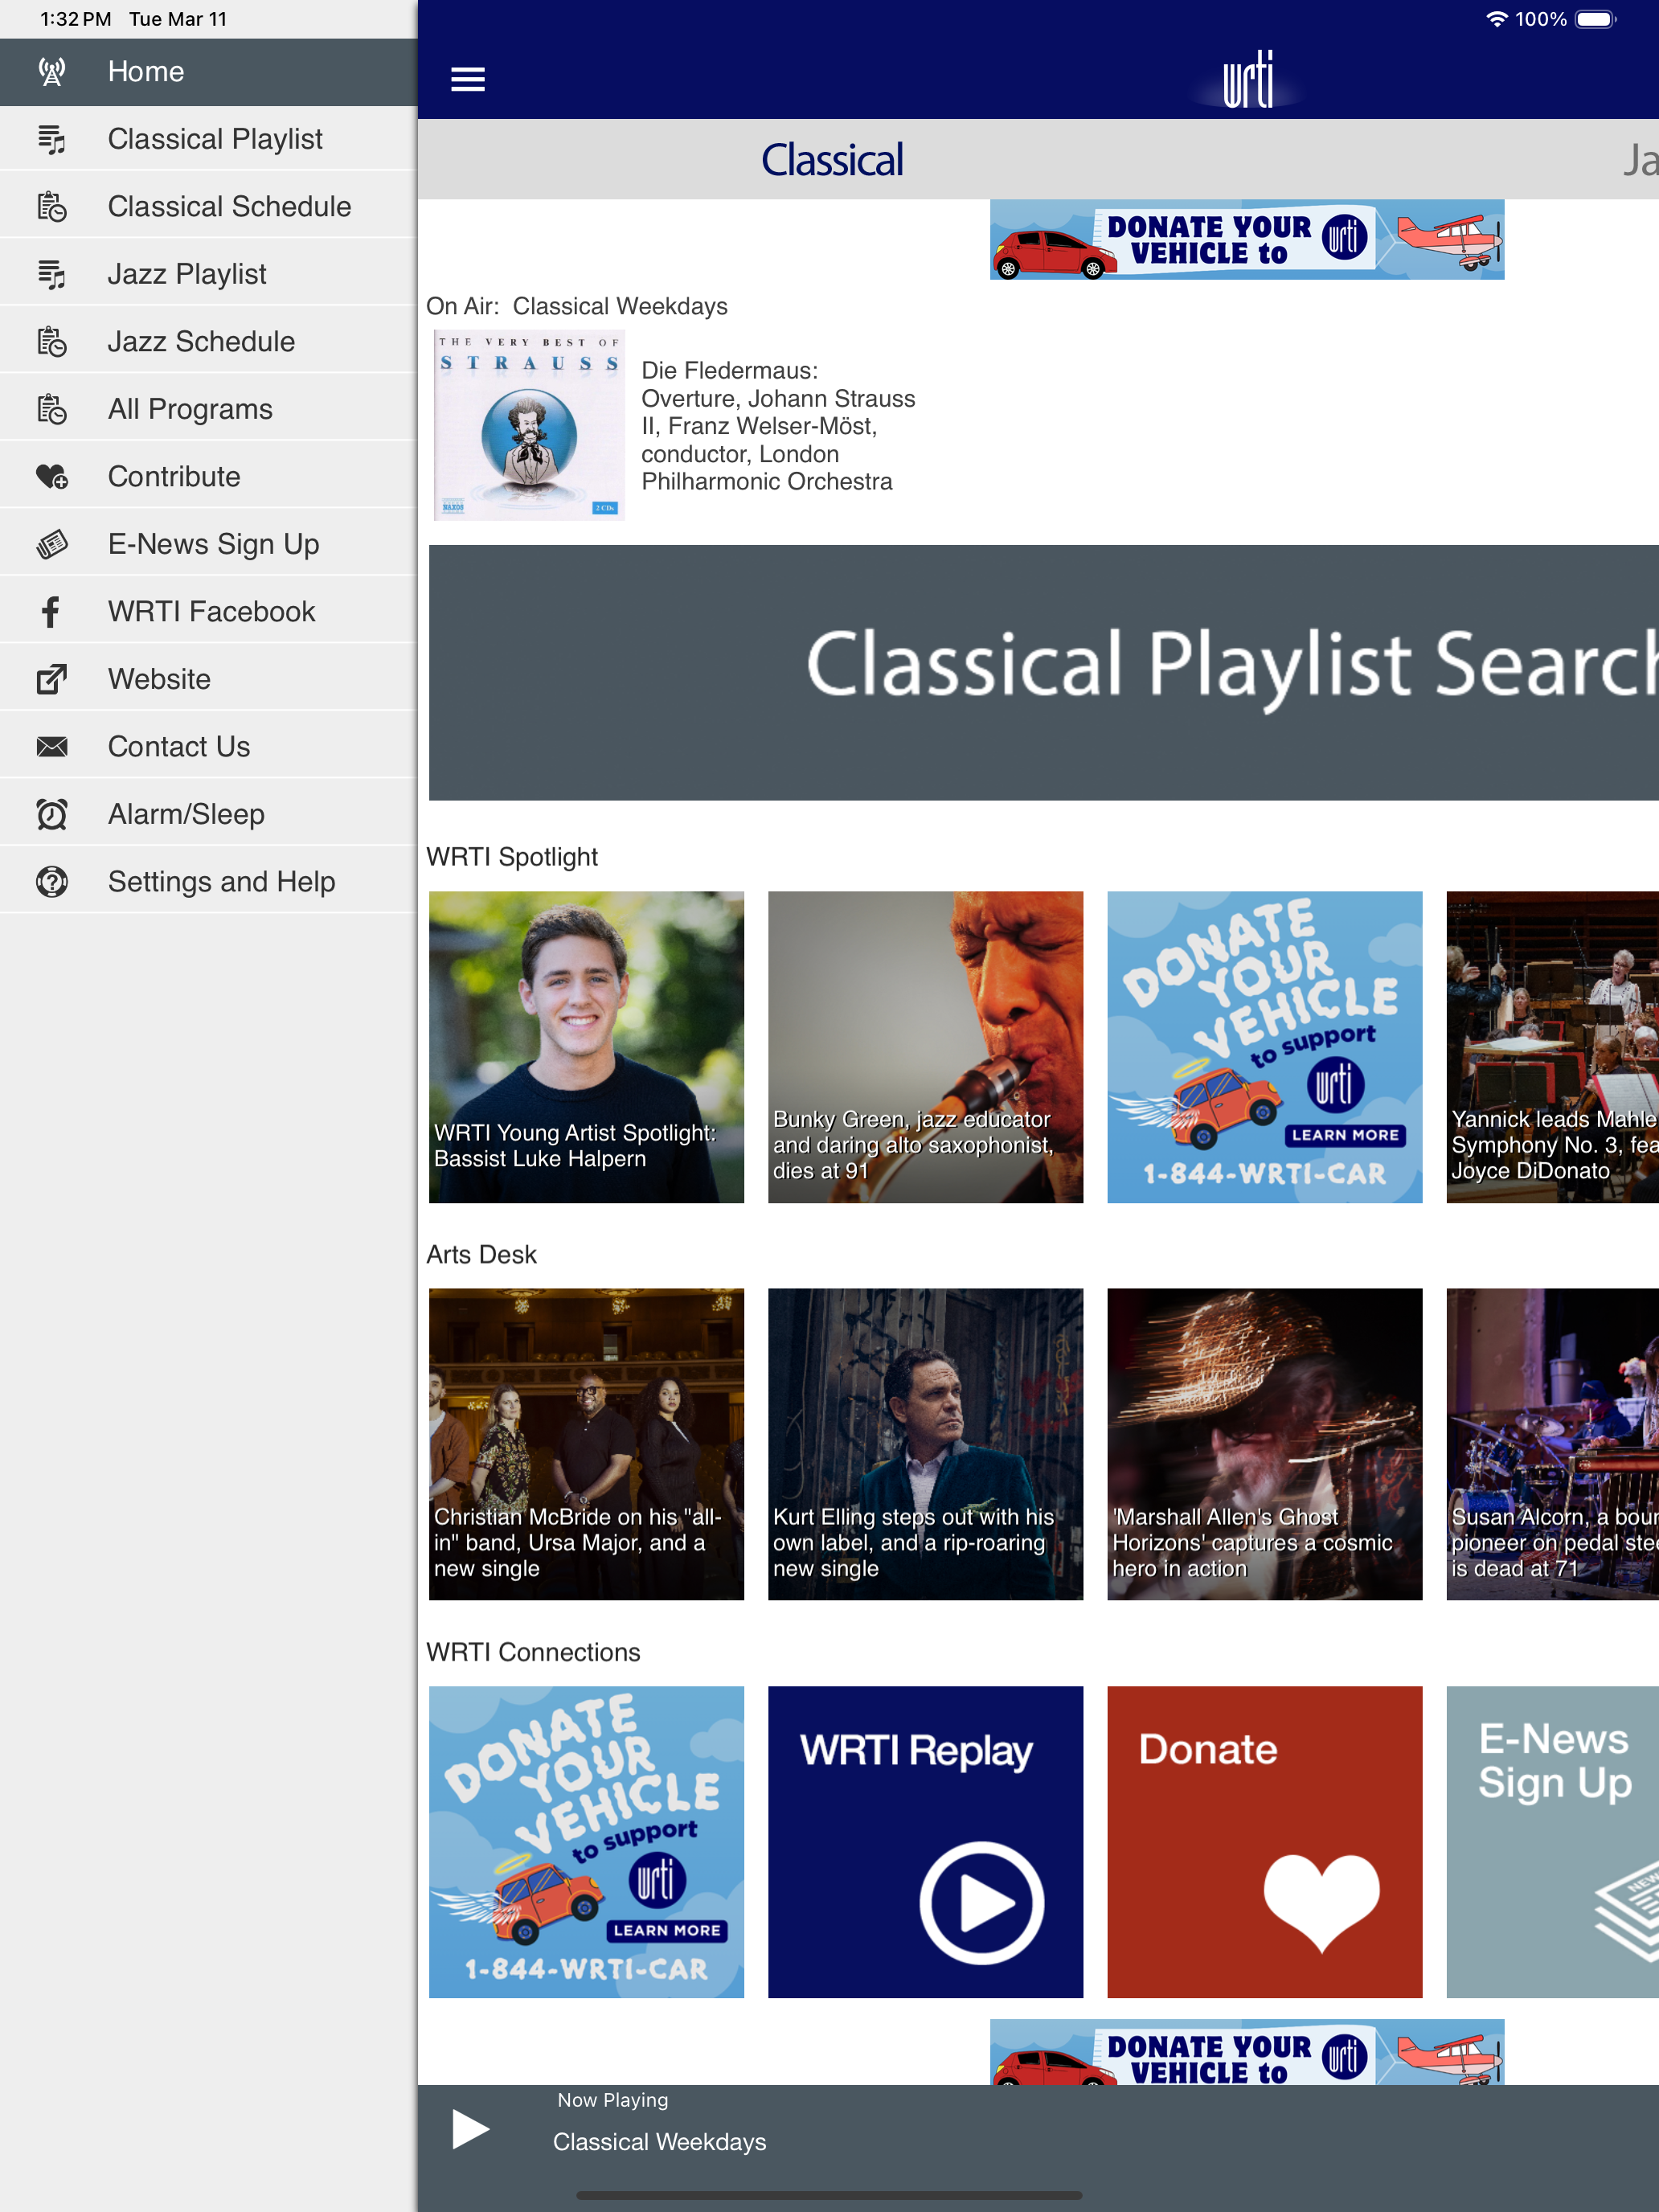Open Settings and Help menu item
The image size is (1659, 2212).
pos(208,882)
